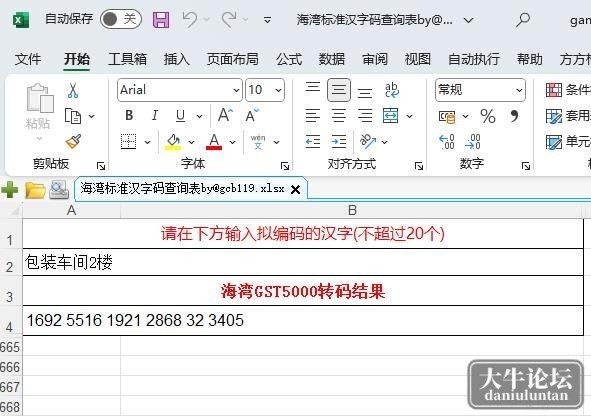Toggle Italic formatting
This screenshot has height=416, width=591.
click(x=155, y=115)
